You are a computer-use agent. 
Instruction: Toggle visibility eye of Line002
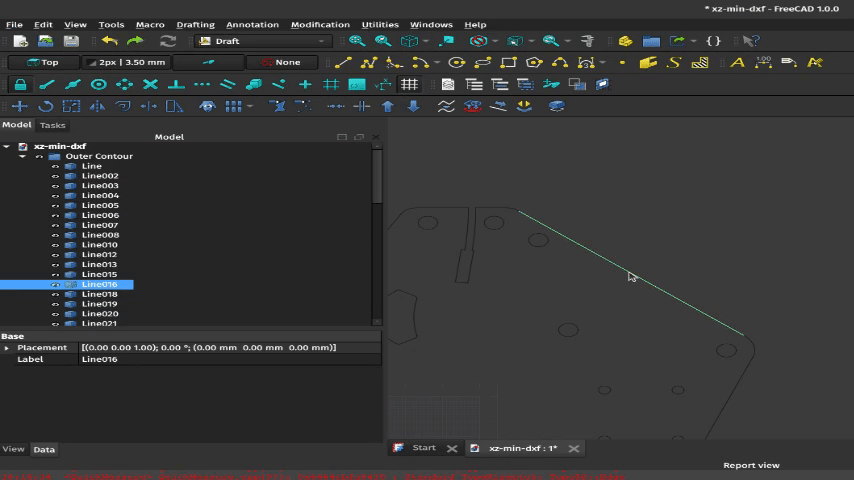click(56, 176)
